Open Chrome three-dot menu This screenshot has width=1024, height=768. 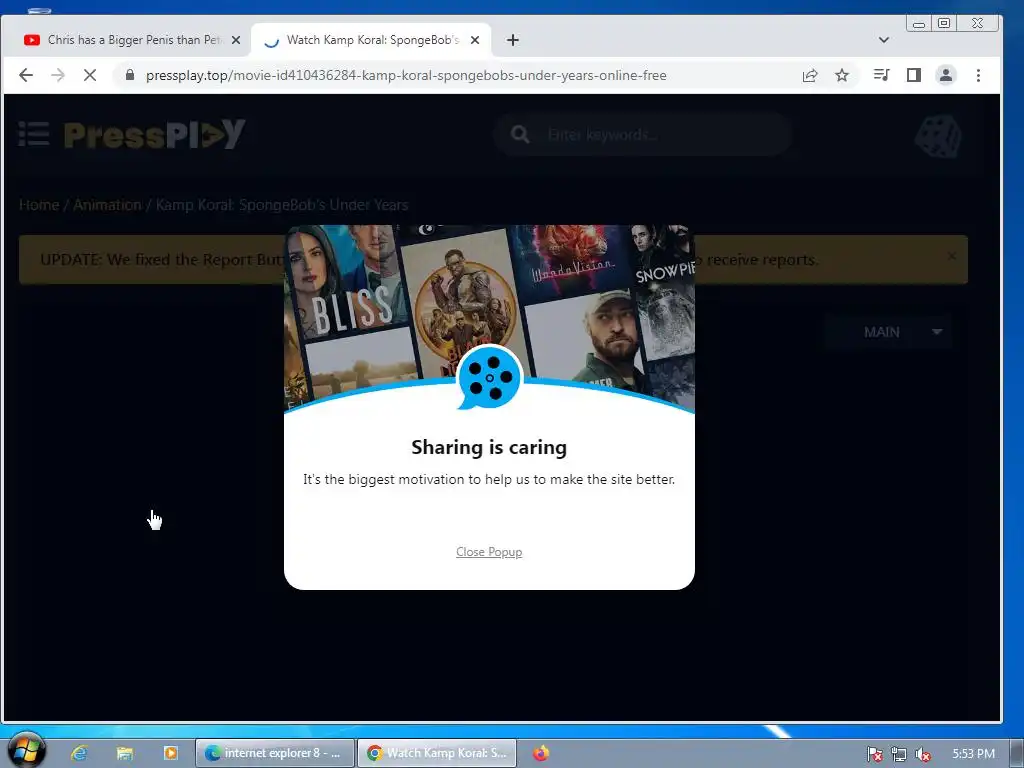click(x=978, y=75)
